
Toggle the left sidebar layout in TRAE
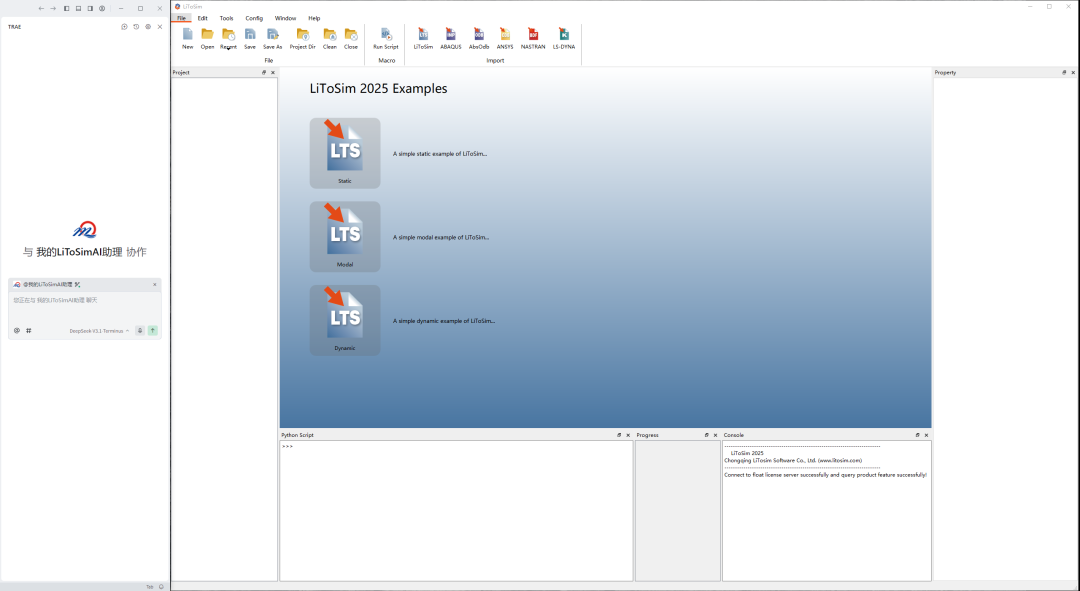point(67,8)
